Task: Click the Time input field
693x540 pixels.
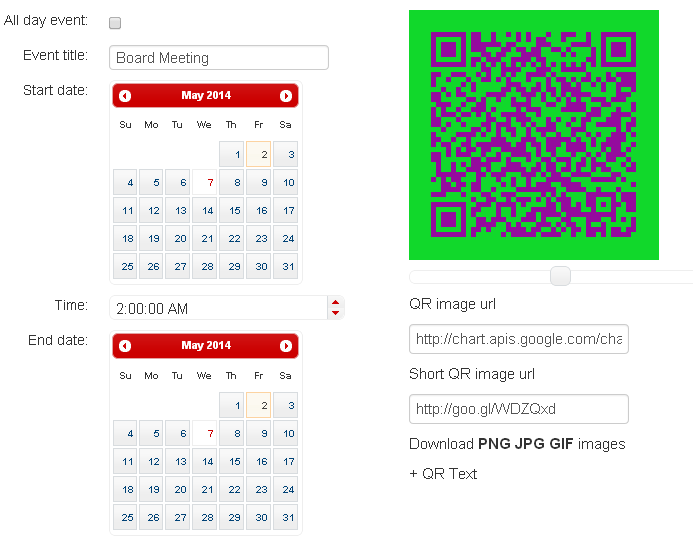Action: pos(218,308)
